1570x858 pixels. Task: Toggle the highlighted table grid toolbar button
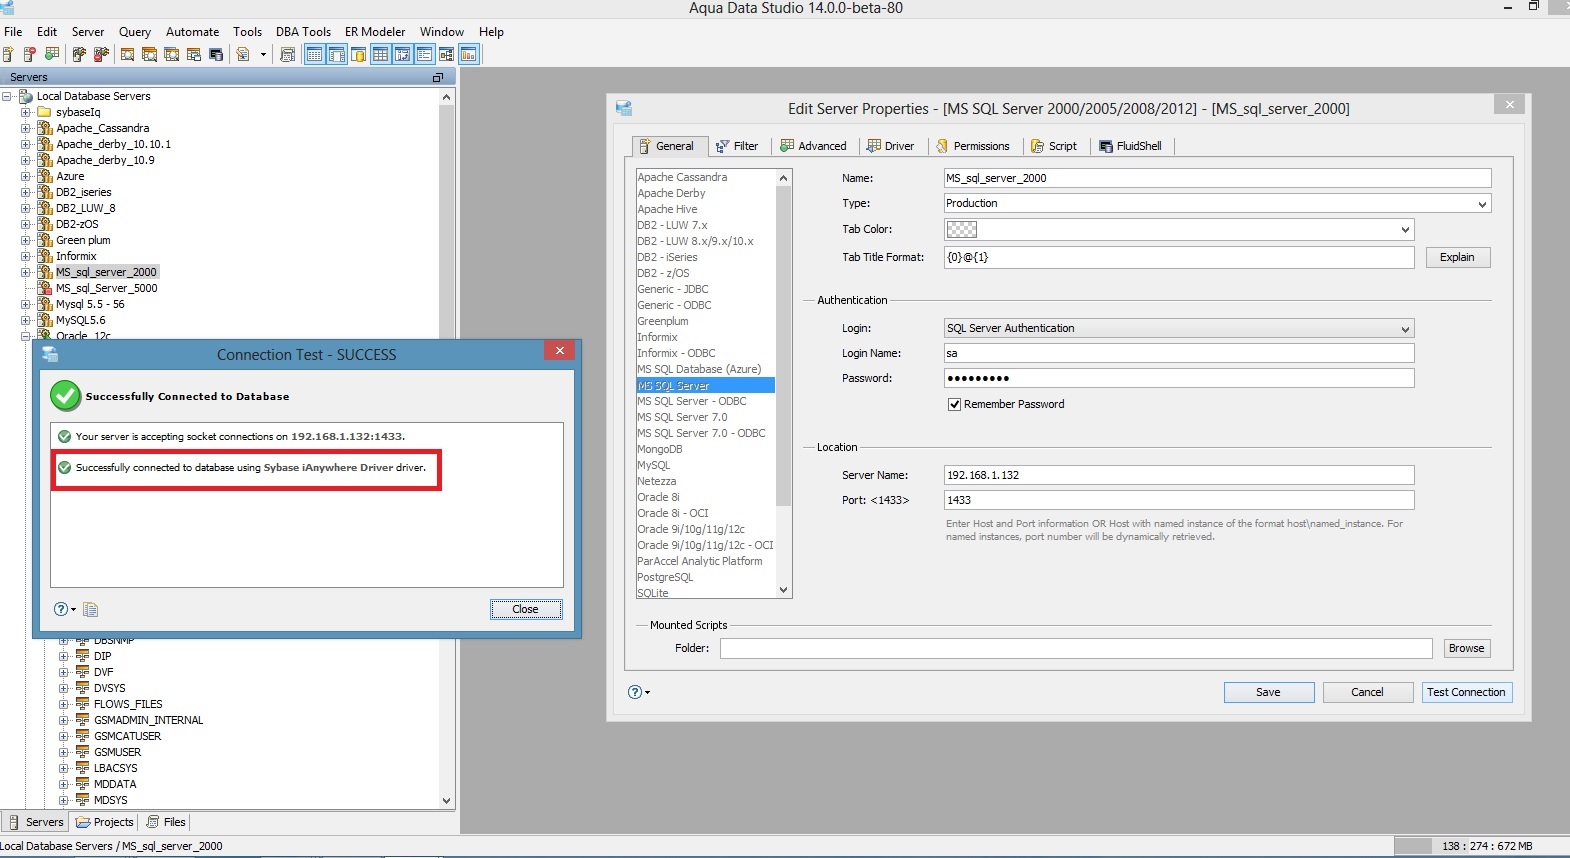(x=380, y=54)
